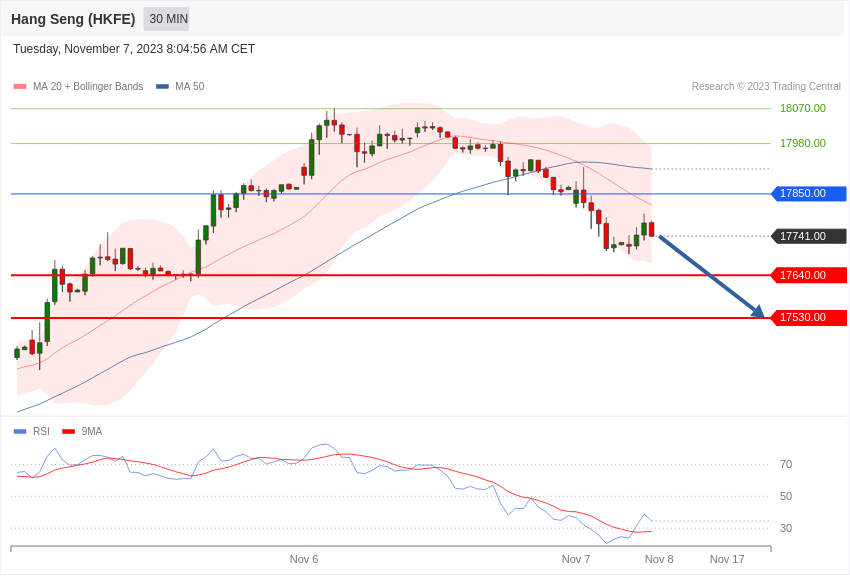This screenshot has height=576, width=850.
Task: Select the RSI legend label
Action: [41, 432]
